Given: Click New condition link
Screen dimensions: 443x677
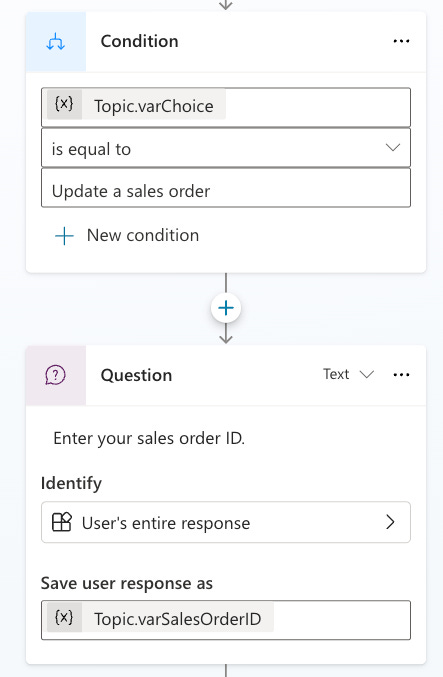Looking at the screenshot, I should pyautogui.click(x=143, y=235).
